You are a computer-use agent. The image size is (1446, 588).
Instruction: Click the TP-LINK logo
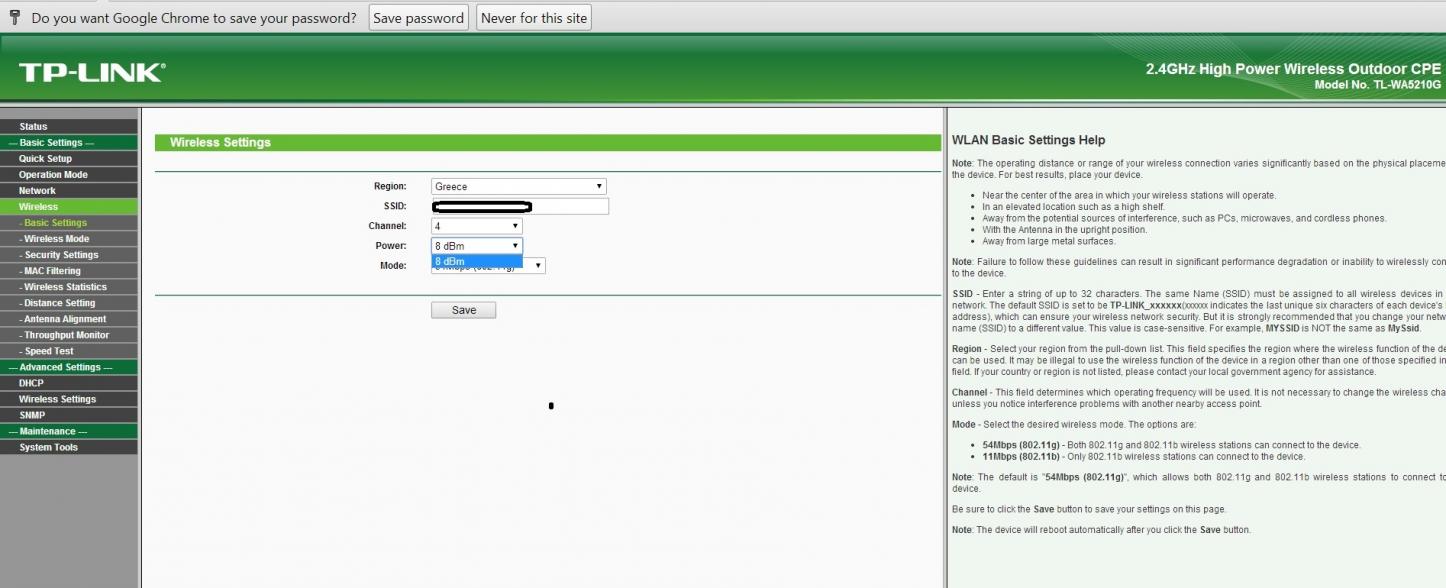(91, 72)
